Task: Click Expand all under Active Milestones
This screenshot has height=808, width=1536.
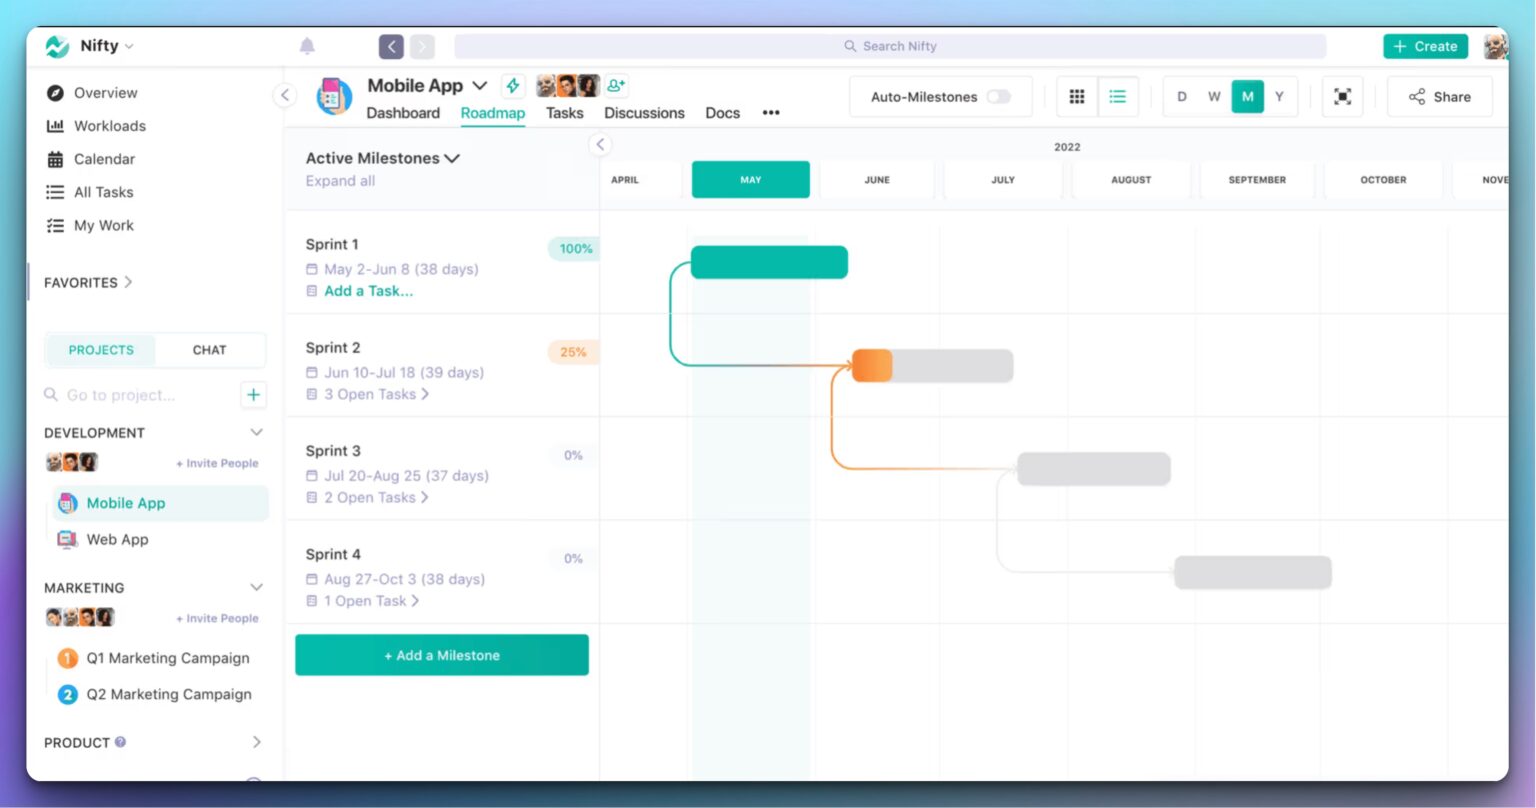Action: pos(339,180)
